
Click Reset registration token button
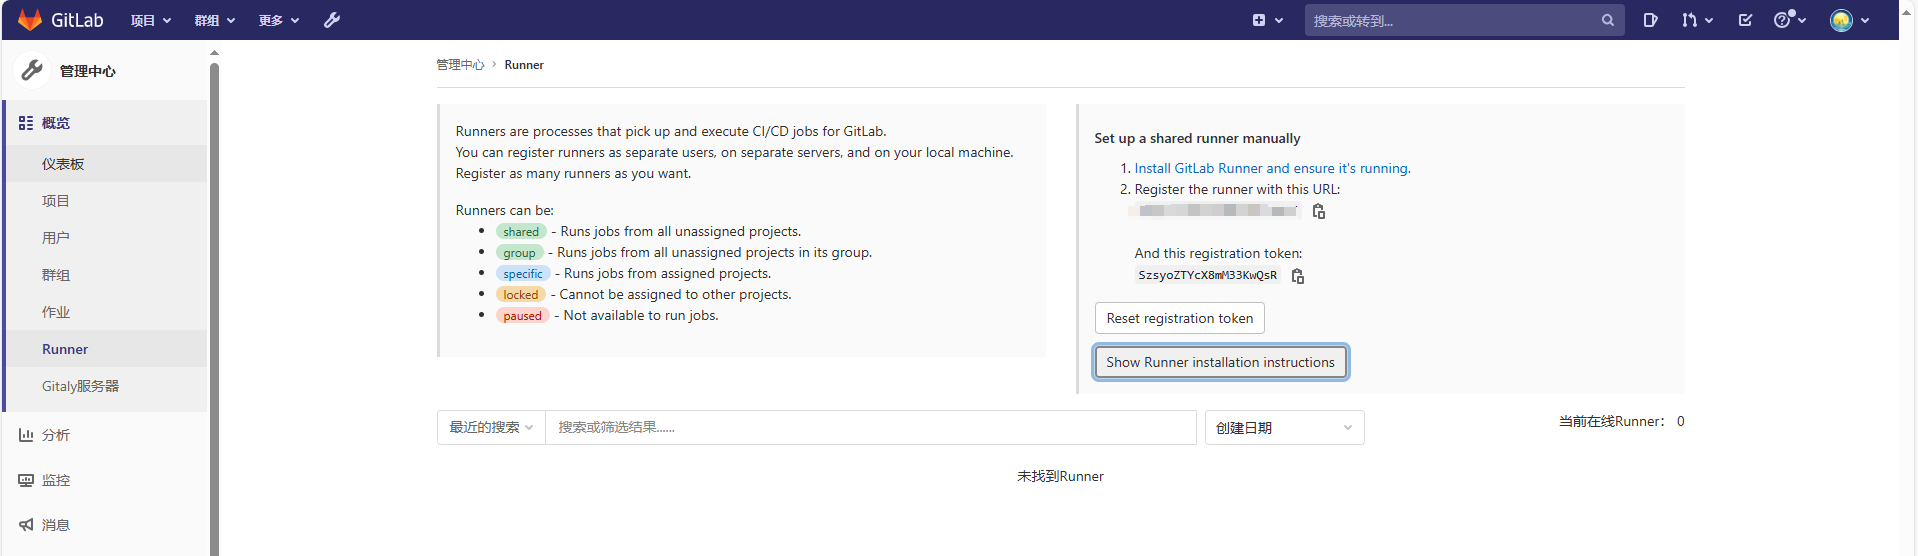point(1179,318)
